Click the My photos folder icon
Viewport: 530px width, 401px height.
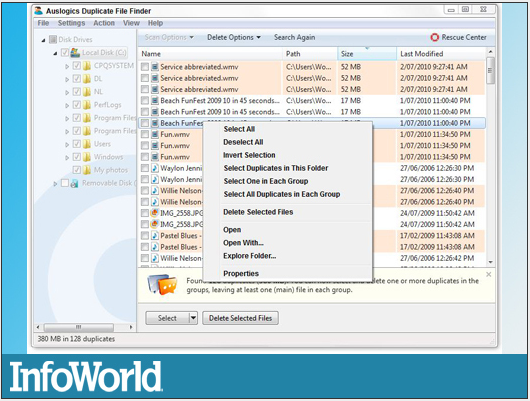(87, 170)
